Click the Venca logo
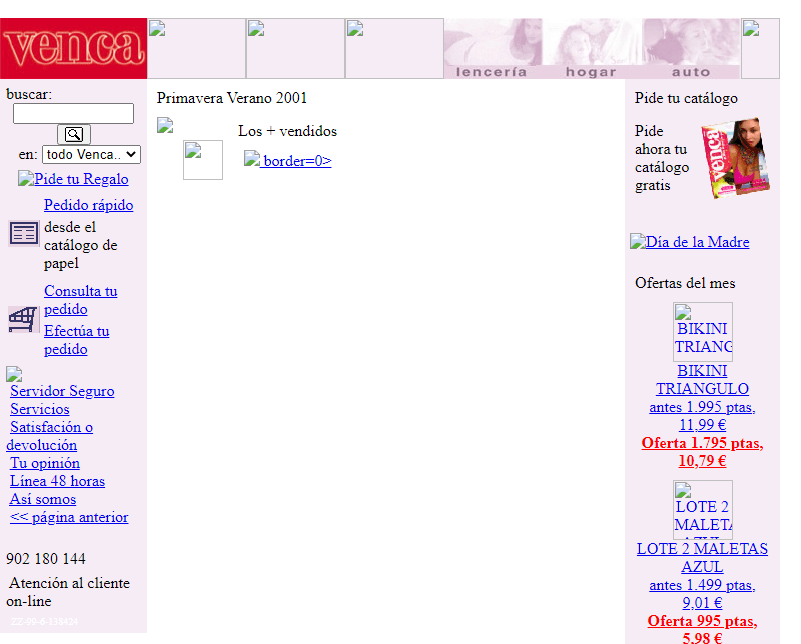Screen dimensions: 801x644 tap(73, 48)
